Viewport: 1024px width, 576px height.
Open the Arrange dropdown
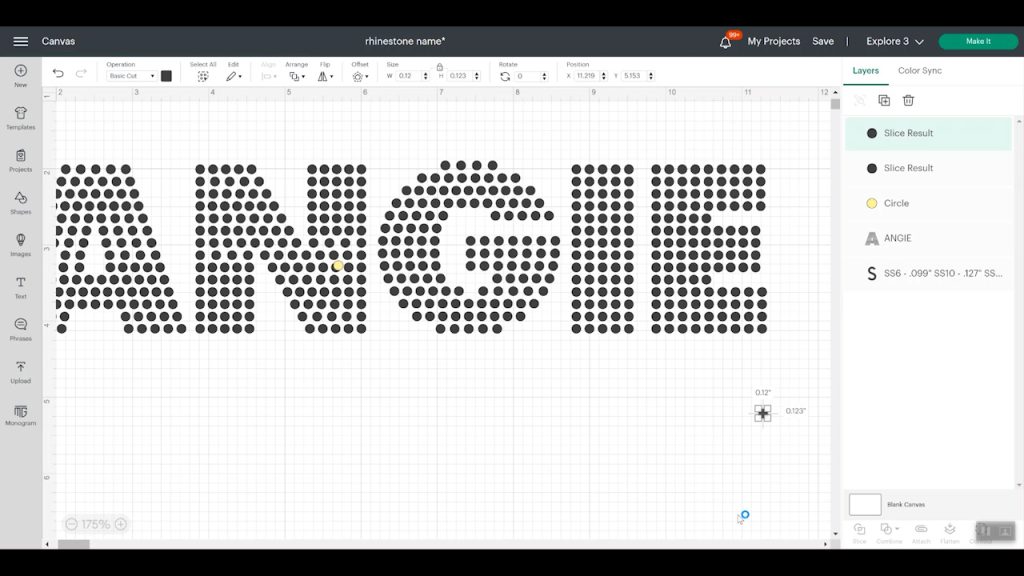pyautogui.click(x=297, y=76)
